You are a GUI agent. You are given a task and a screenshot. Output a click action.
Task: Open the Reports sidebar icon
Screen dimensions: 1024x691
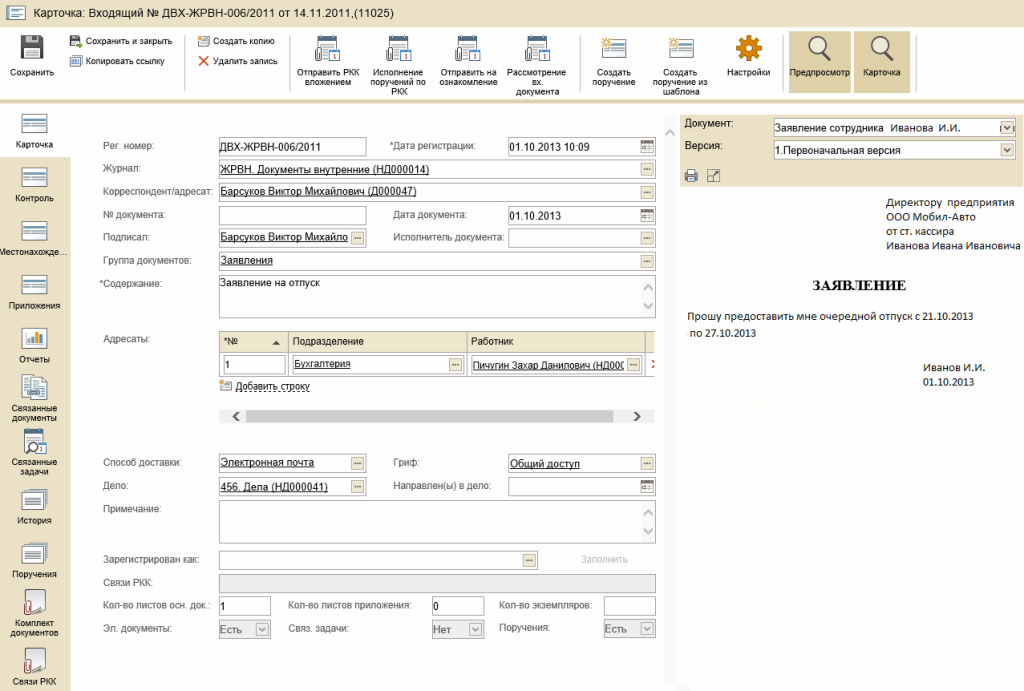coord(35,339)
